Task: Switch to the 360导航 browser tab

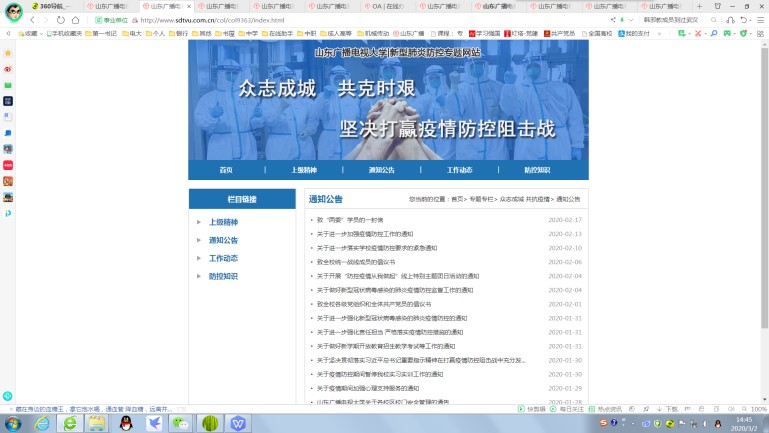Action: pyautogui.click(x=50, y=5)
